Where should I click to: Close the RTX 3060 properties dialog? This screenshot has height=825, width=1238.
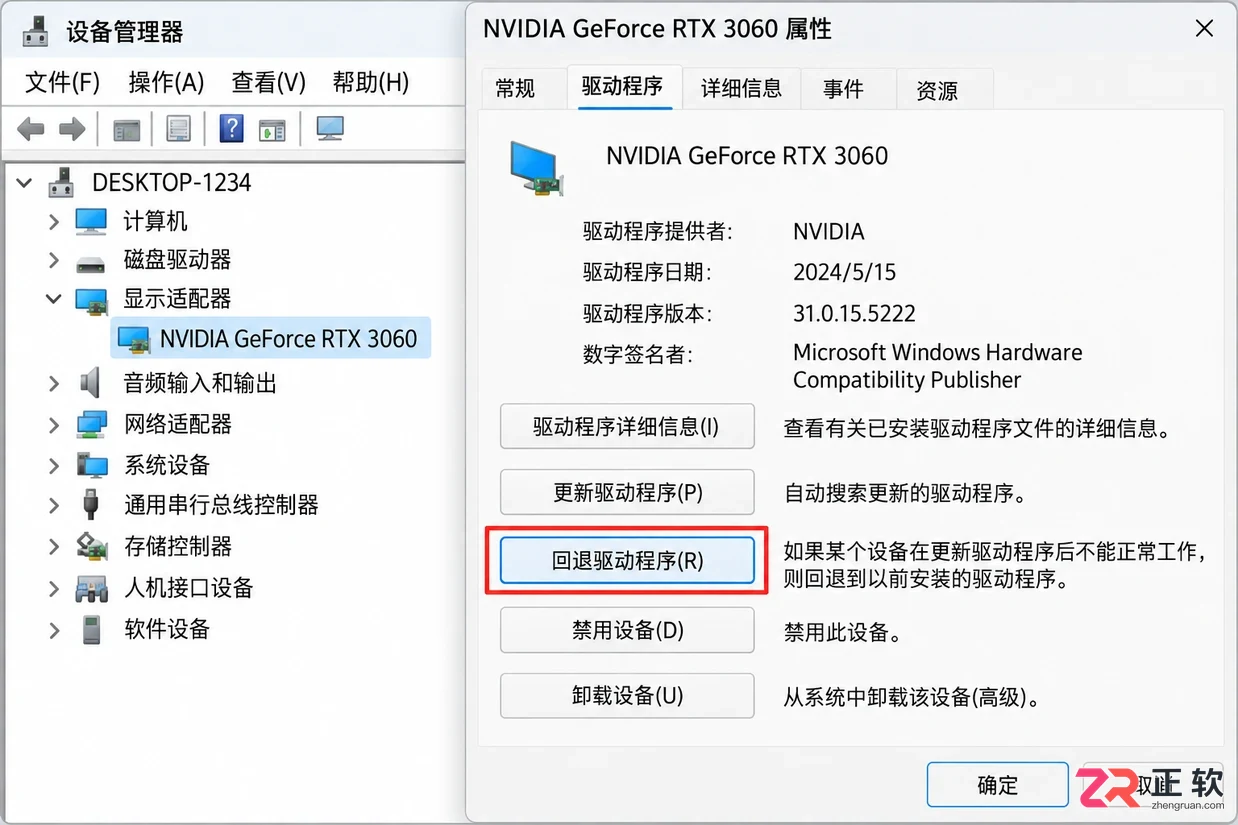click(1205, 29)
